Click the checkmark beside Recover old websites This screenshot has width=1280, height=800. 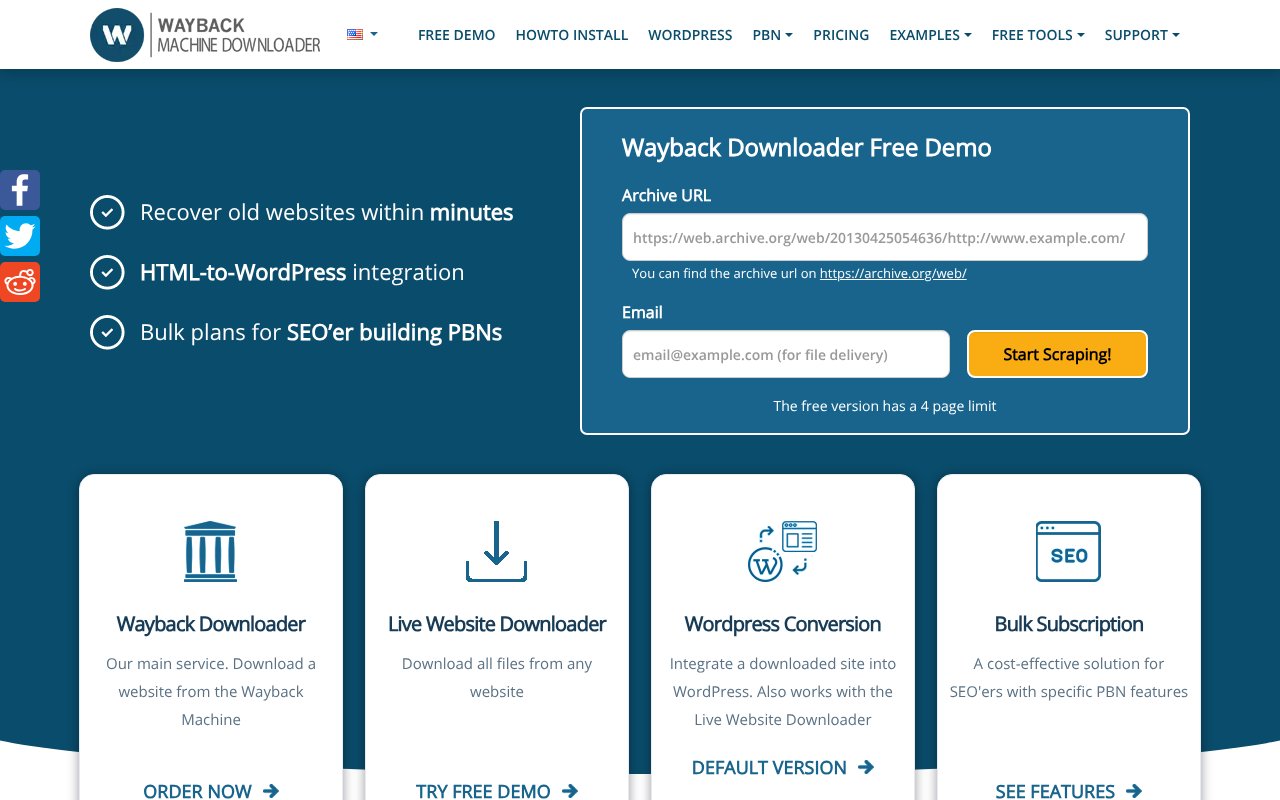pos(107,212)
